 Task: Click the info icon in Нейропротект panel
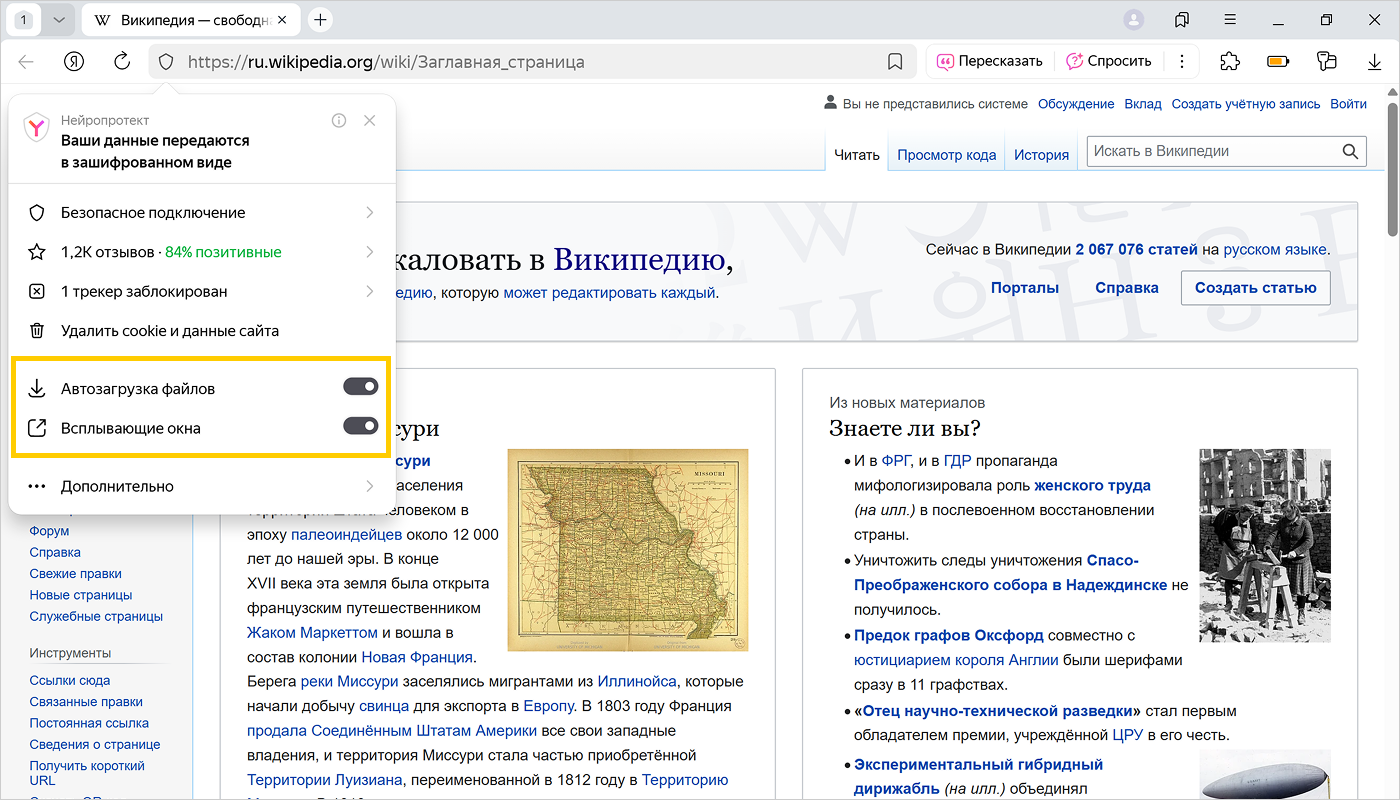pos(339,120)
